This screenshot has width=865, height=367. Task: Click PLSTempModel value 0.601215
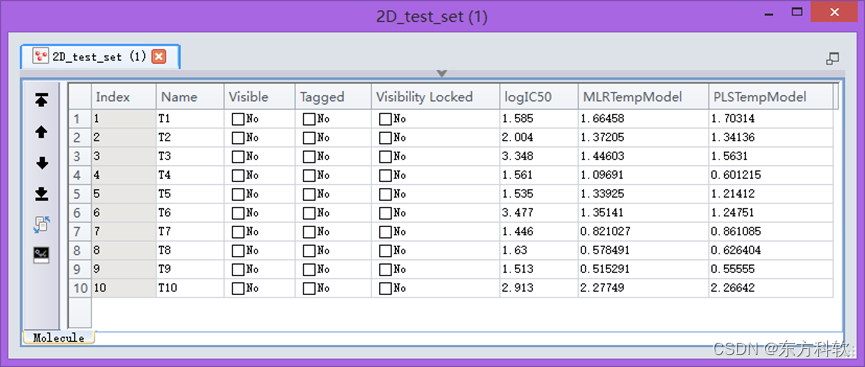pyautogui.click(x=771, y=175)
